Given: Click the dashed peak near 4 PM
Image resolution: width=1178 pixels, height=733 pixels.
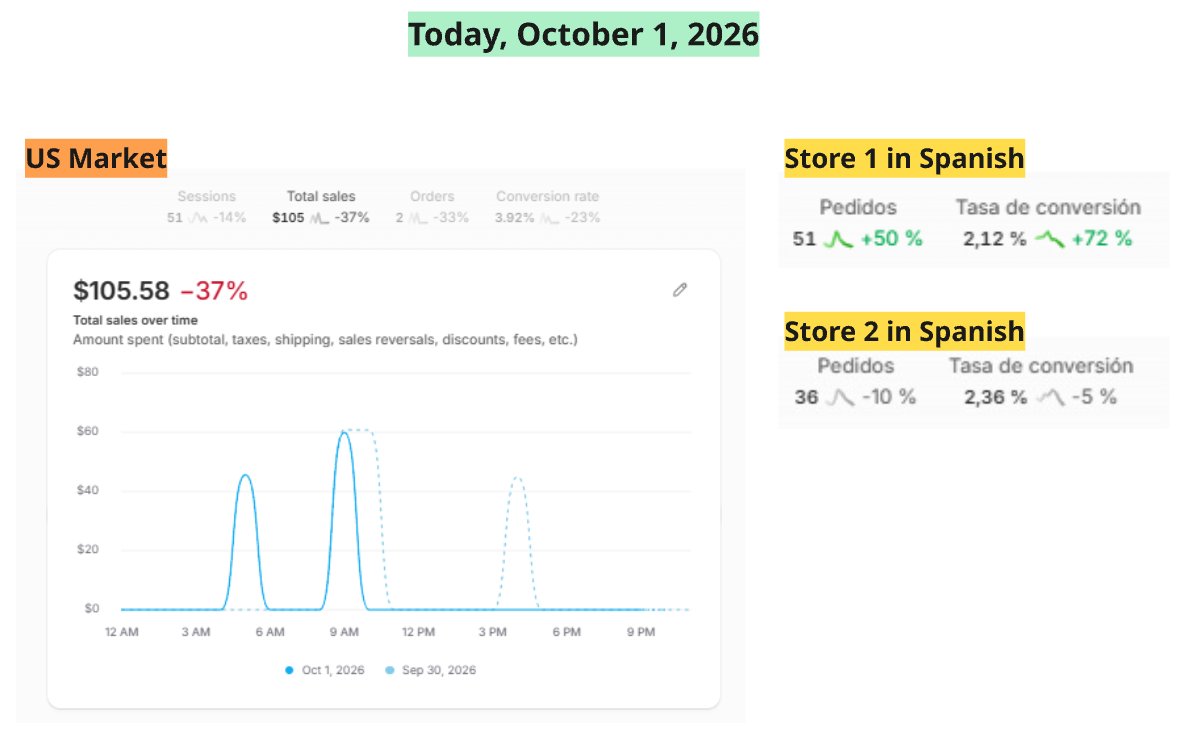Looking at the screenshot, I should click(x=517, y=478).
